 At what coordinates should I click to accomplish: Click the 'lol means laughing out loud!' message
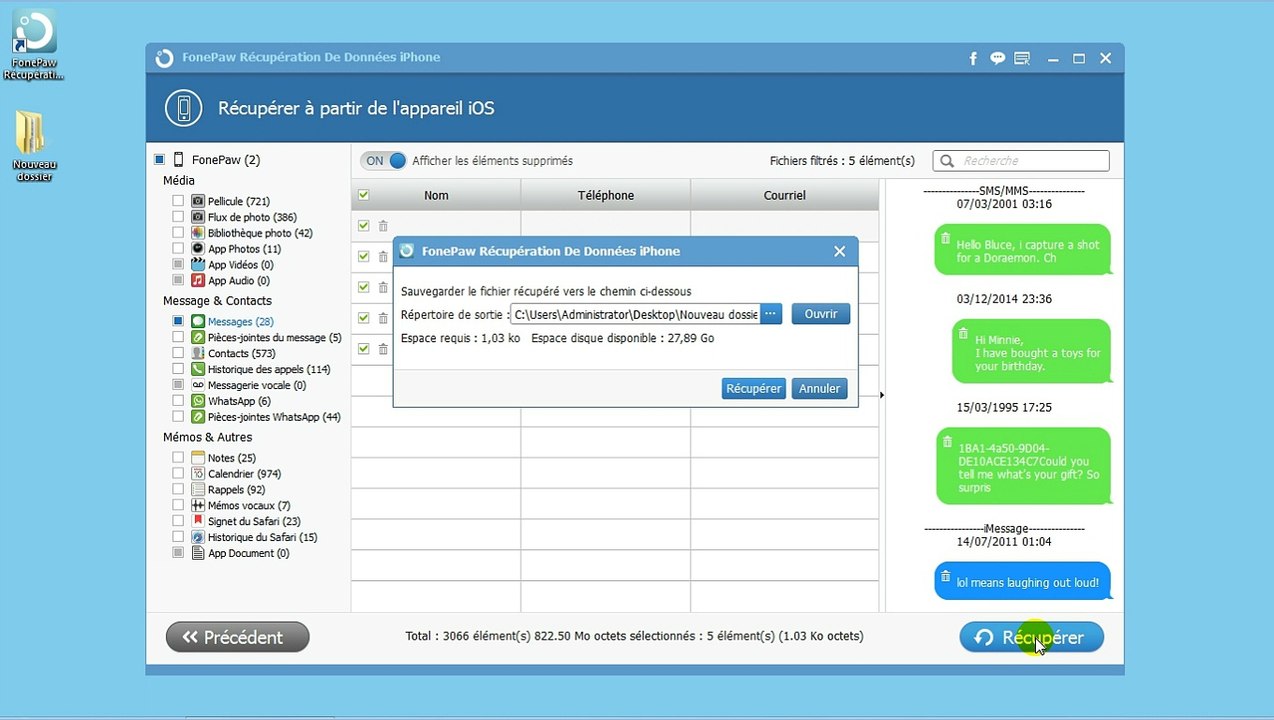1023,581
